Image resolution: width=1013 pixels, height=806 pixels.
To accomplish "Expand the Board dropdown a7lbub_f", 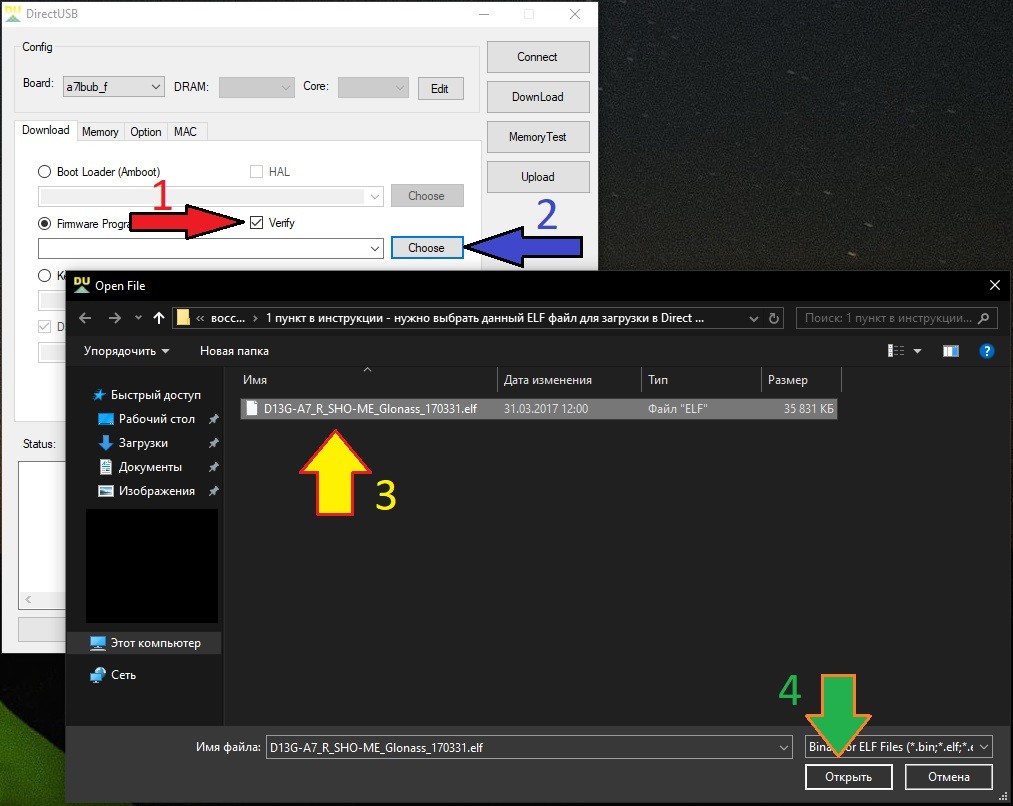I will [x=112, y=87].
